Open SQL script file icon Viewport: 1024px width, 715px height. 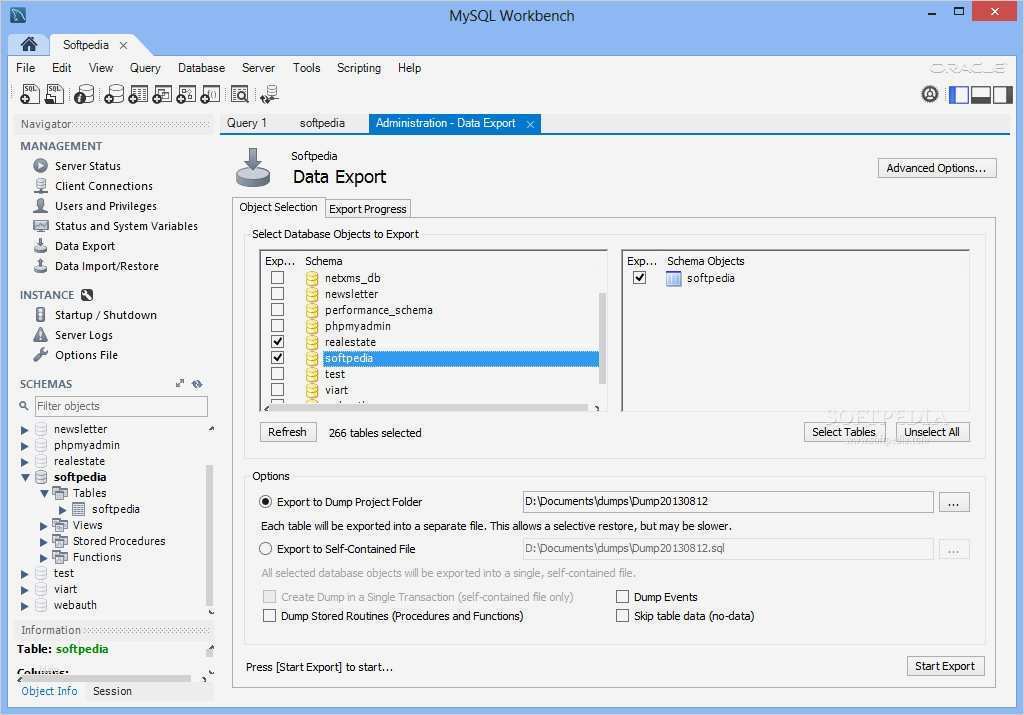(54, 94)
